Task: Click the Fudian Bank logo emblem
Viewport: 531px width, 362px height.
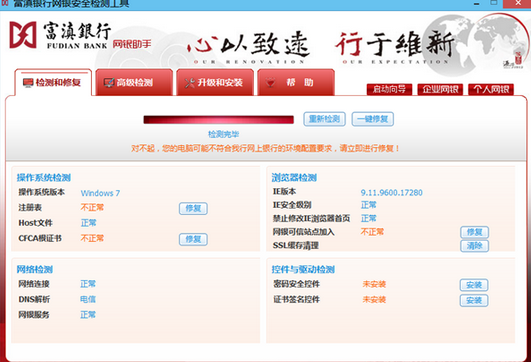Action: coord(23,35)
